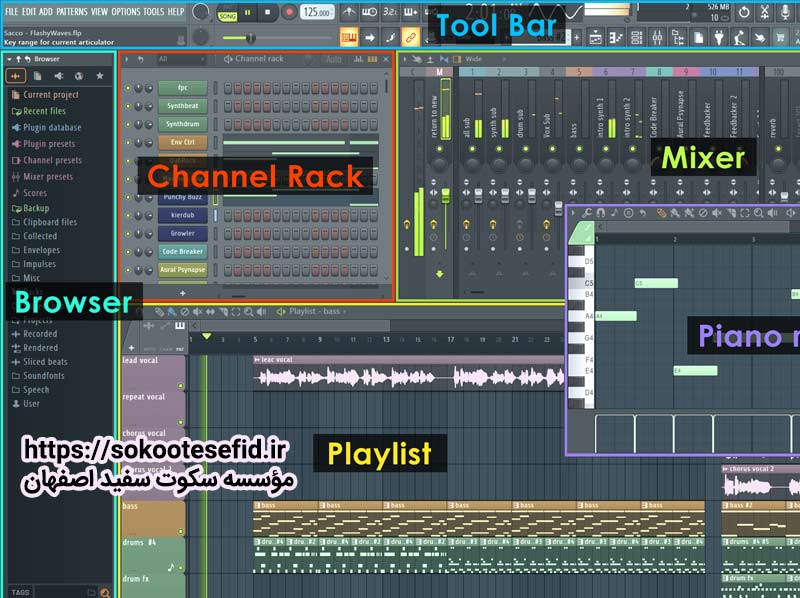The width and height of the screenshot is (800, 598).
Task: Toggle SONG mode switch
Action: pyautogui.click(x=227, y=16)
